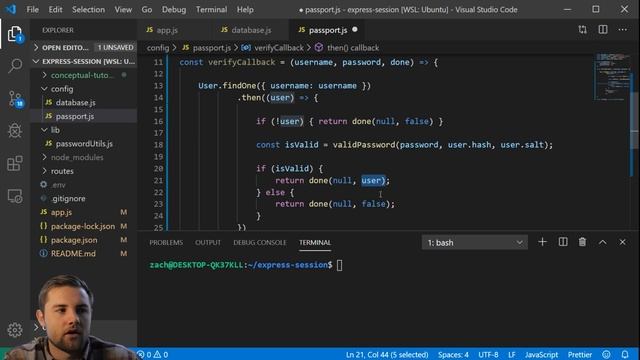Click the config breadcrumb segment
640x360 pixels.
pyautogui.click(x=158, y=48)
